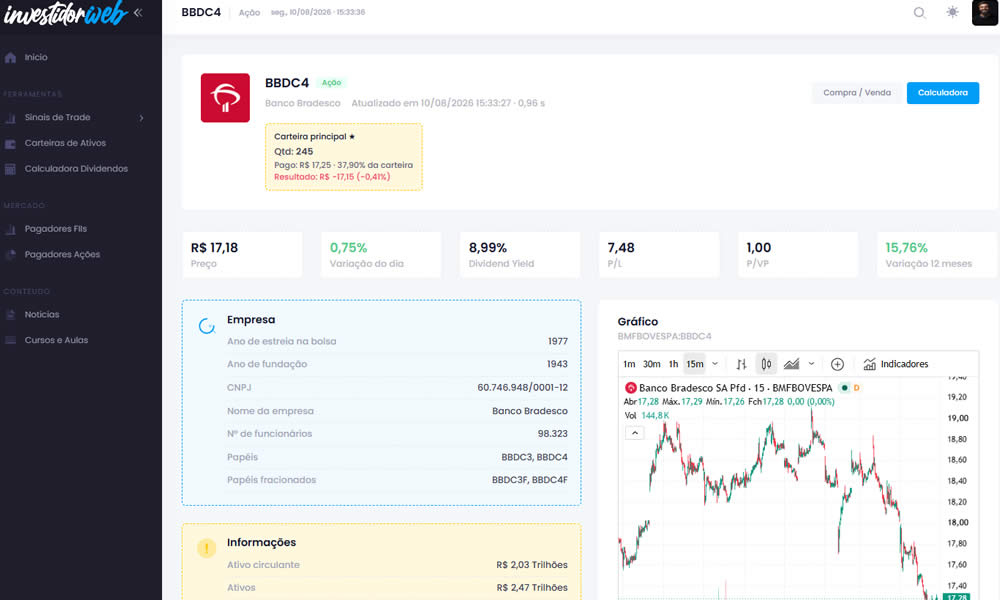Select the 1h chart interval
Viewport: 1000px width, 600px height.
click(x=673, y=364)
